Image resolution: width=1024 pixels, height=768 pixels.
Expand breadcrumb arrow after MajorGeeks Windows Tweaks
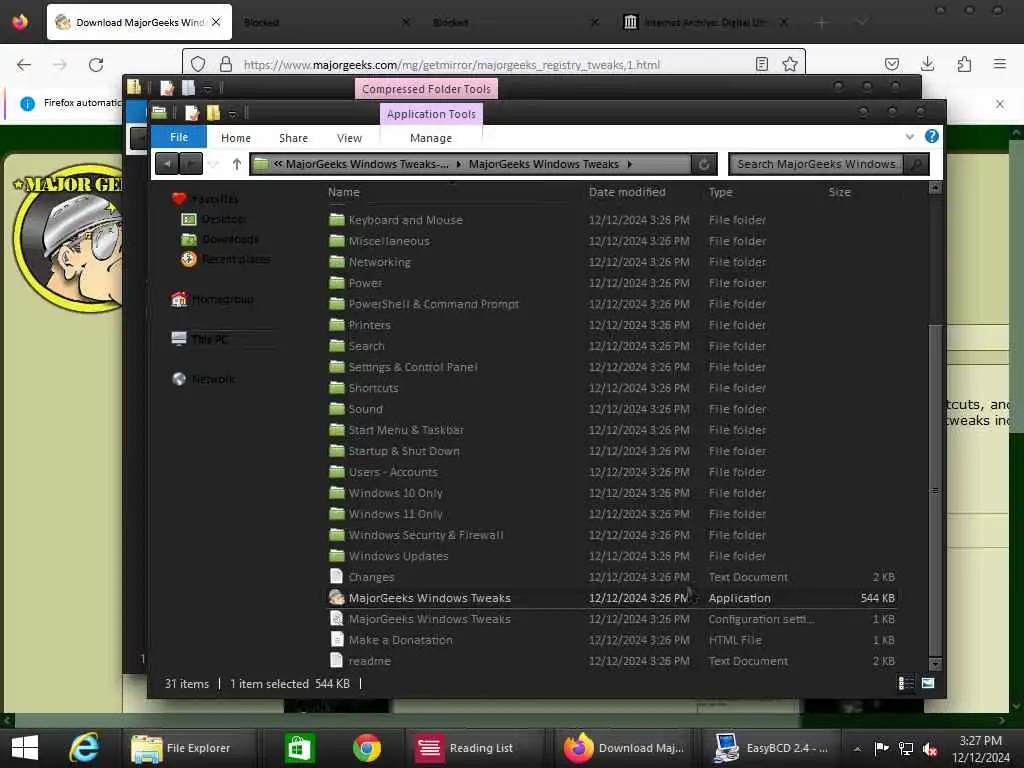(630, 164)
